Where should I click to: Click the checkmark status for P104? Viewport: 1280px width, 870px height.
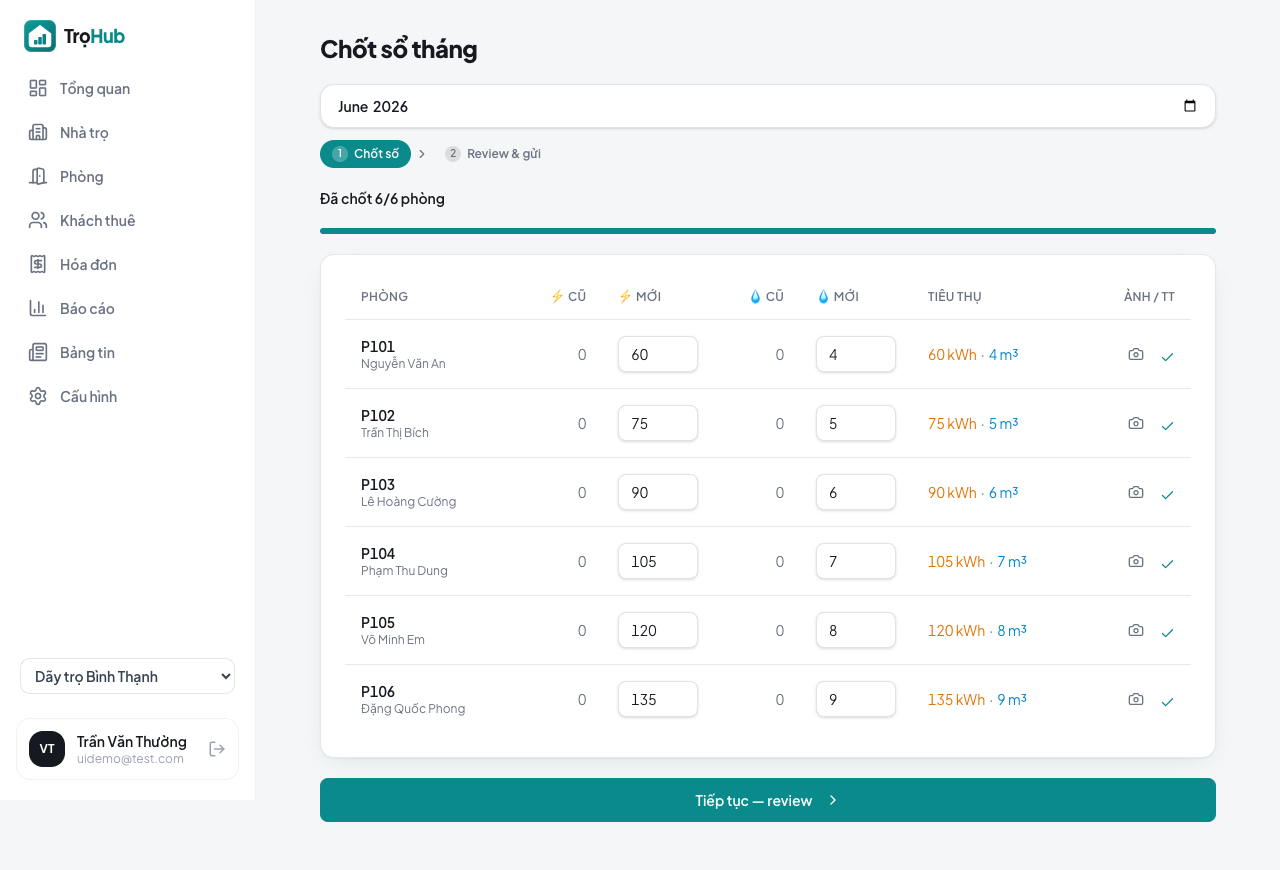(x=1167, y=563)
